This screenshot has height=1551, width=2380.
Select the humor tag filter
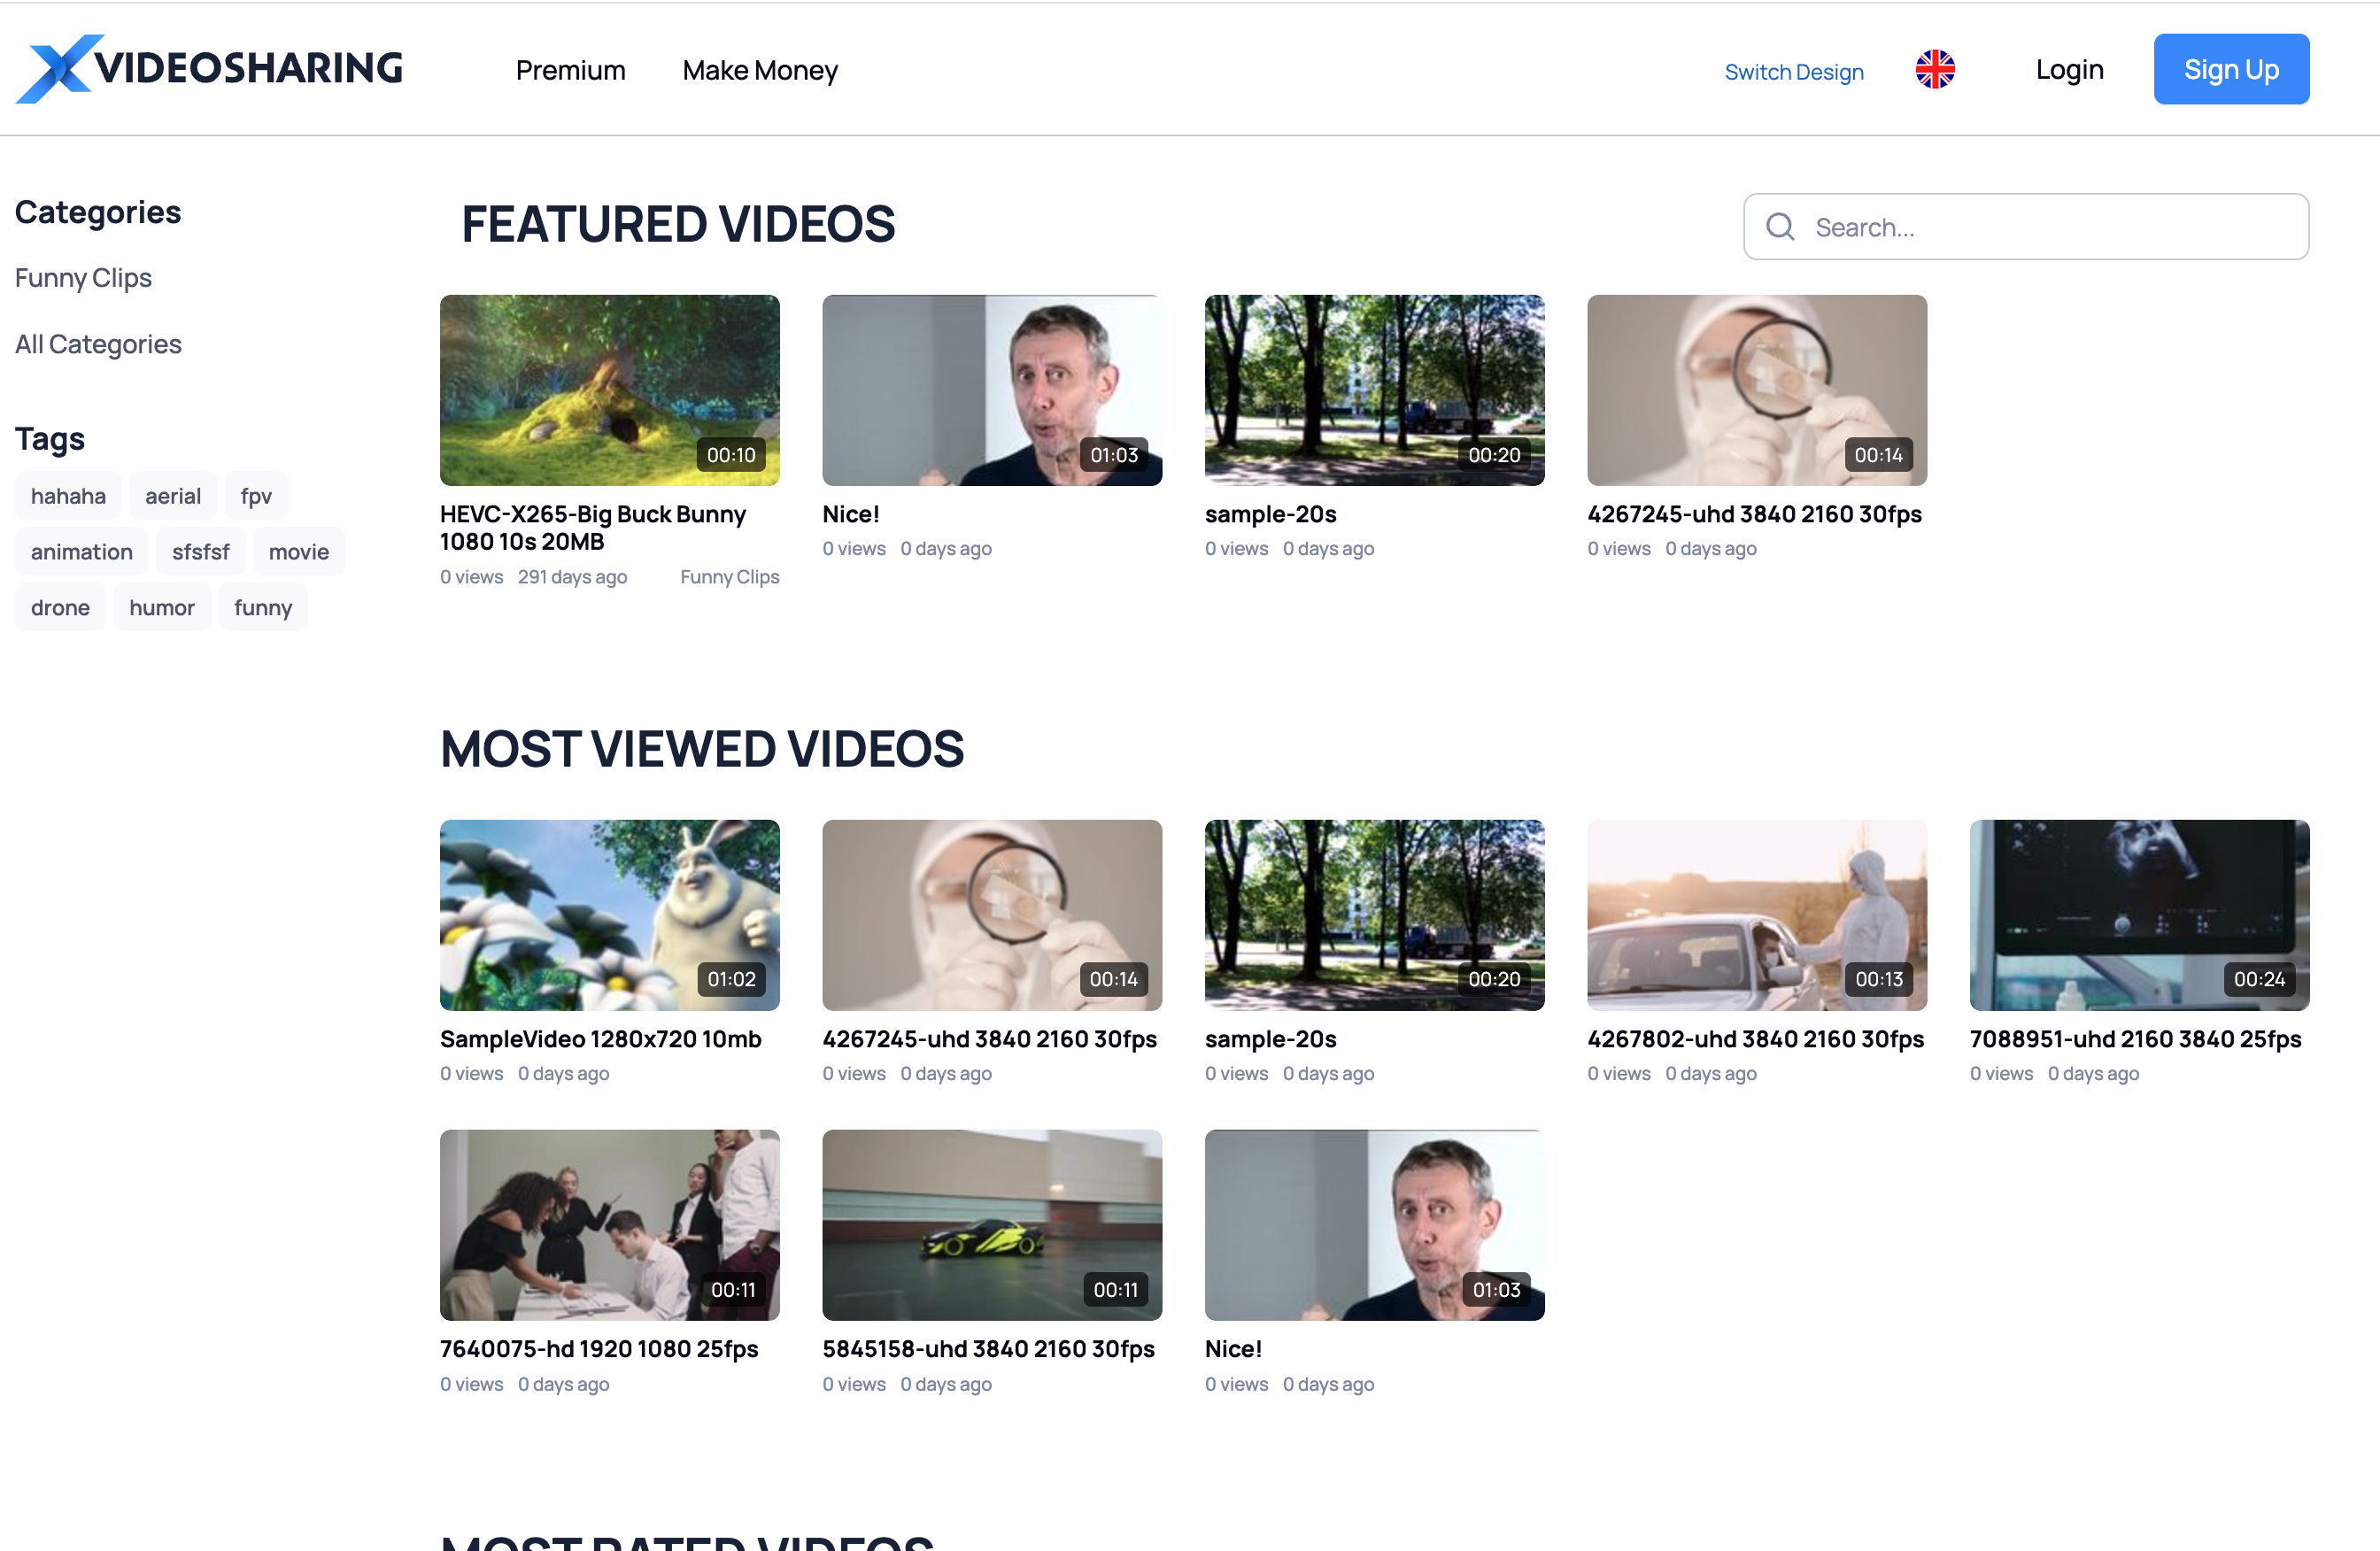coord(163,606)
